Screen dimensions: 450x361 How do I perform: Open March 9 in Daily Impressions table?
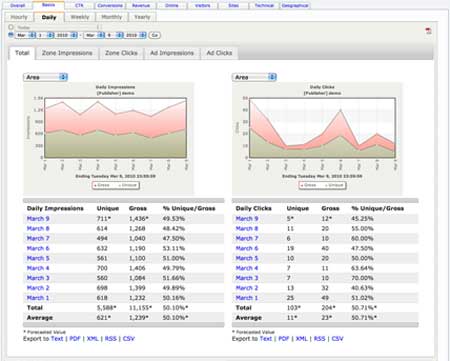(x=38, y=219)
